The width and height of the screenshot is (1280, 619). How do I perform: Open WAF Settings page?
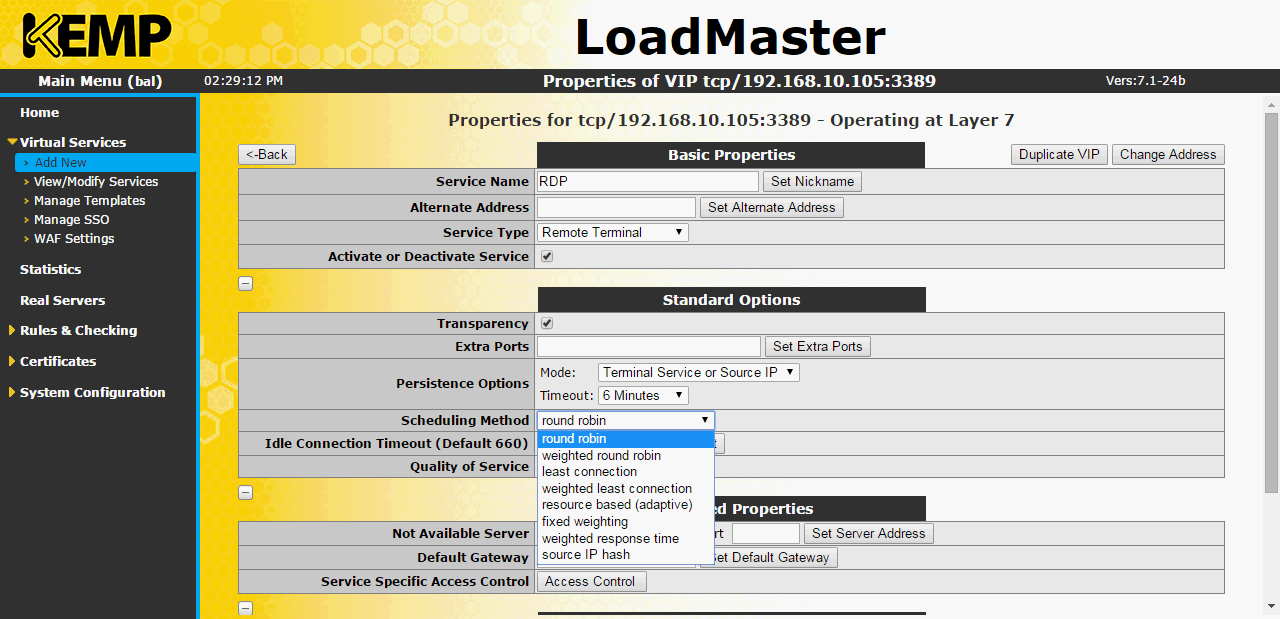pos(74,239)
